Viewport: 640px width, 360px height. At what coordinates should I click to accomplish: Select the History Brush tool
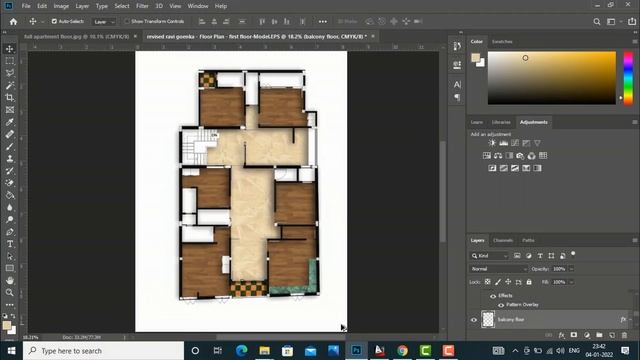pos(10,171)
